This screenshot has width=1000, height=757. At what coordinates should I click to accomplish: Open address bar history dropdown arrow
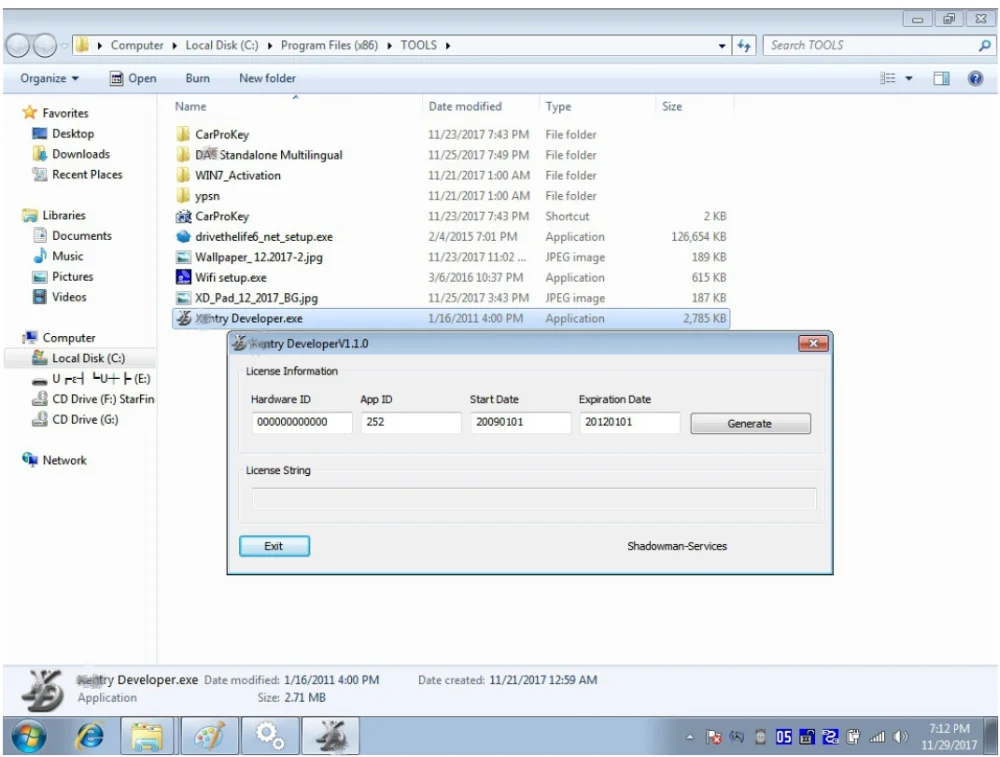(722, 46)
